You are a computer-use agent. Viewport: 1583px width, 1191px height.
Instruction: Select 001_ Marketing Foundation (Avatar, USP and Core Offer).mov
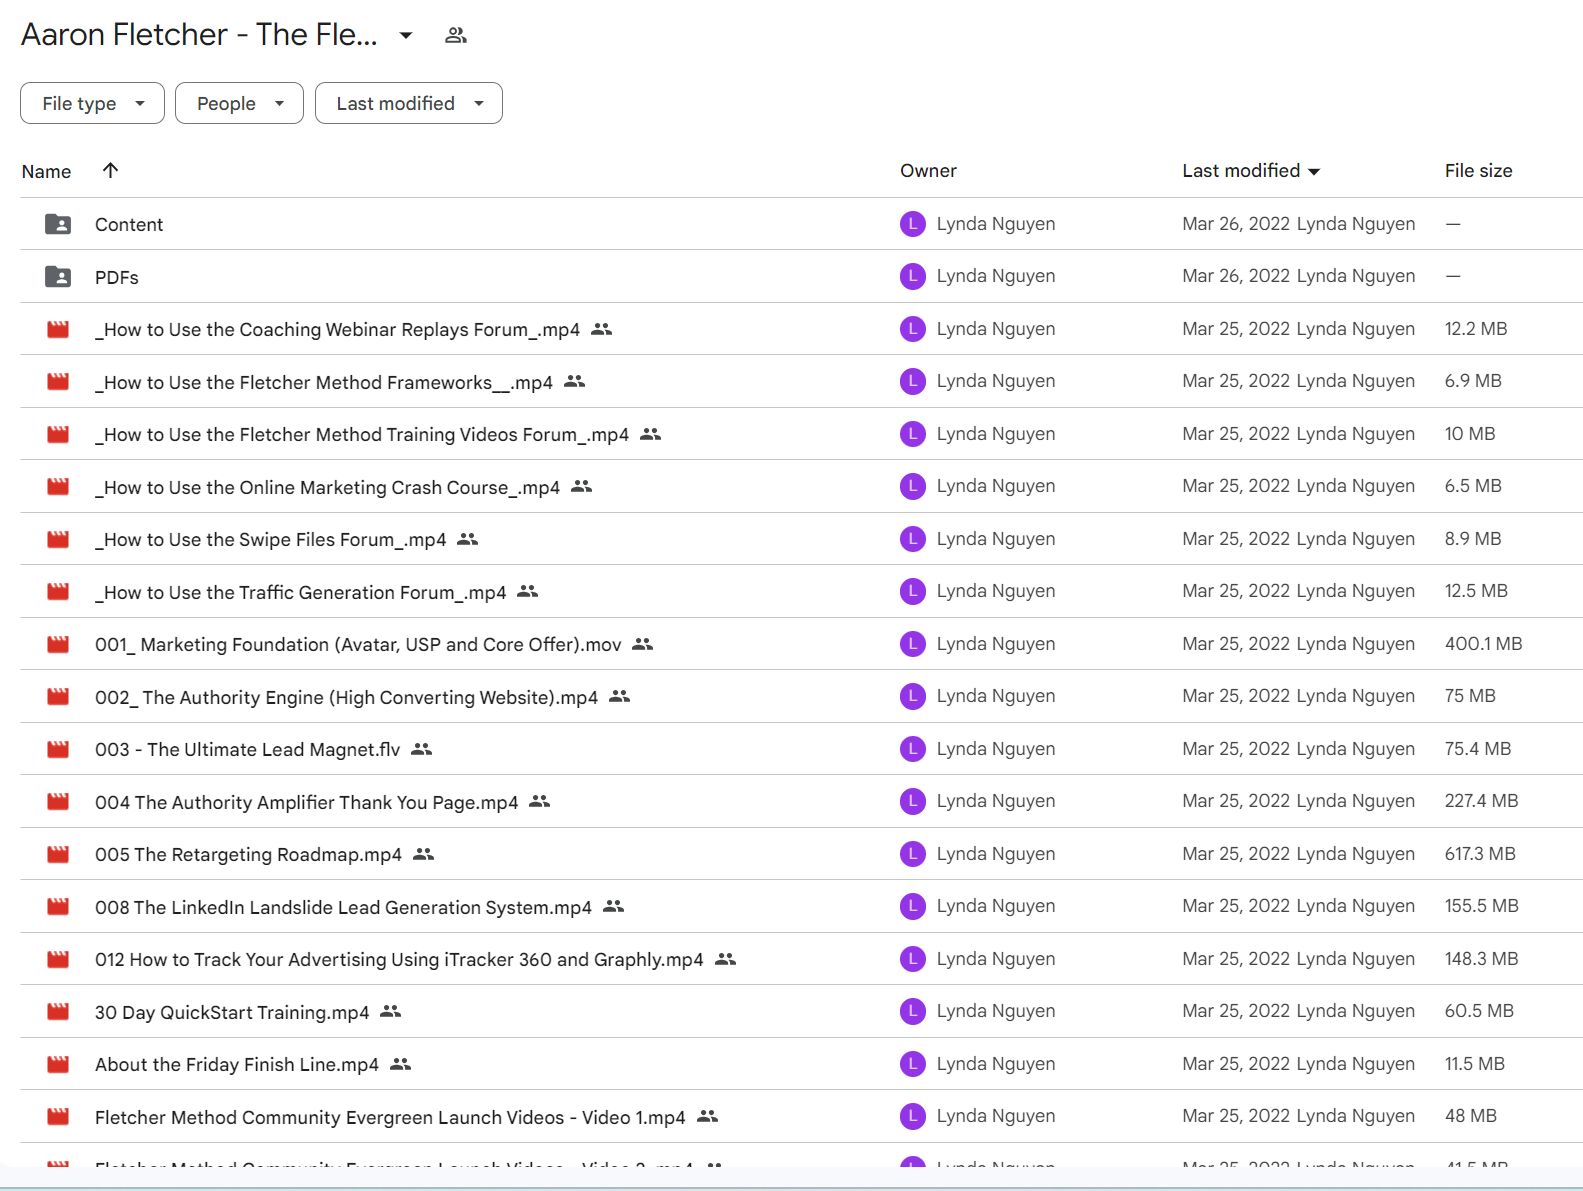click(x=358, y=645)
